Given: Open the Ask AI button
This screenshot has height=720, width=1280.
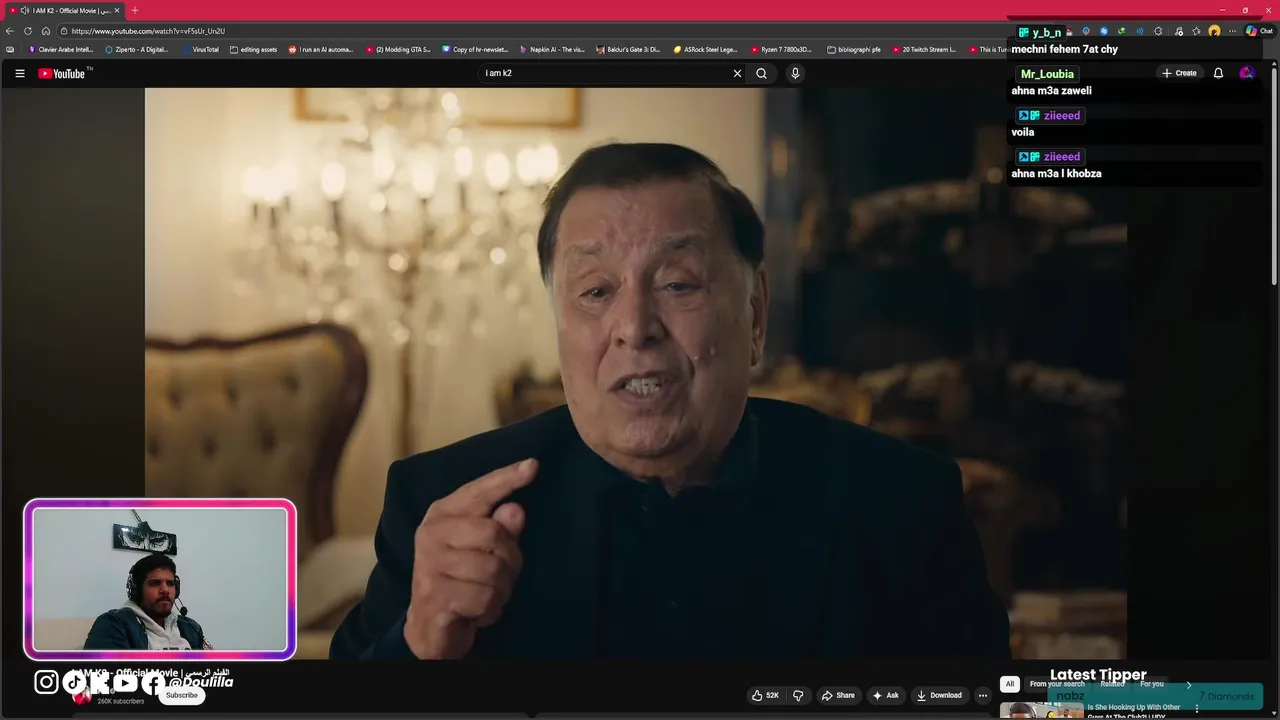Looking at the screenshot, I should click(886, 695).
